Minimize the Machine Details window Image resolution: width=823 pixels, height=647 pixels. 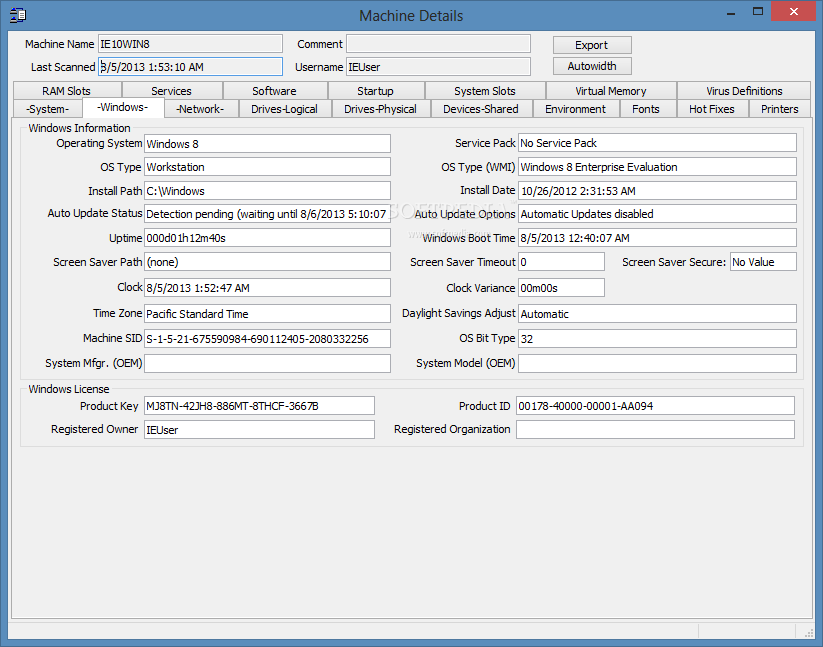point(731,12)
